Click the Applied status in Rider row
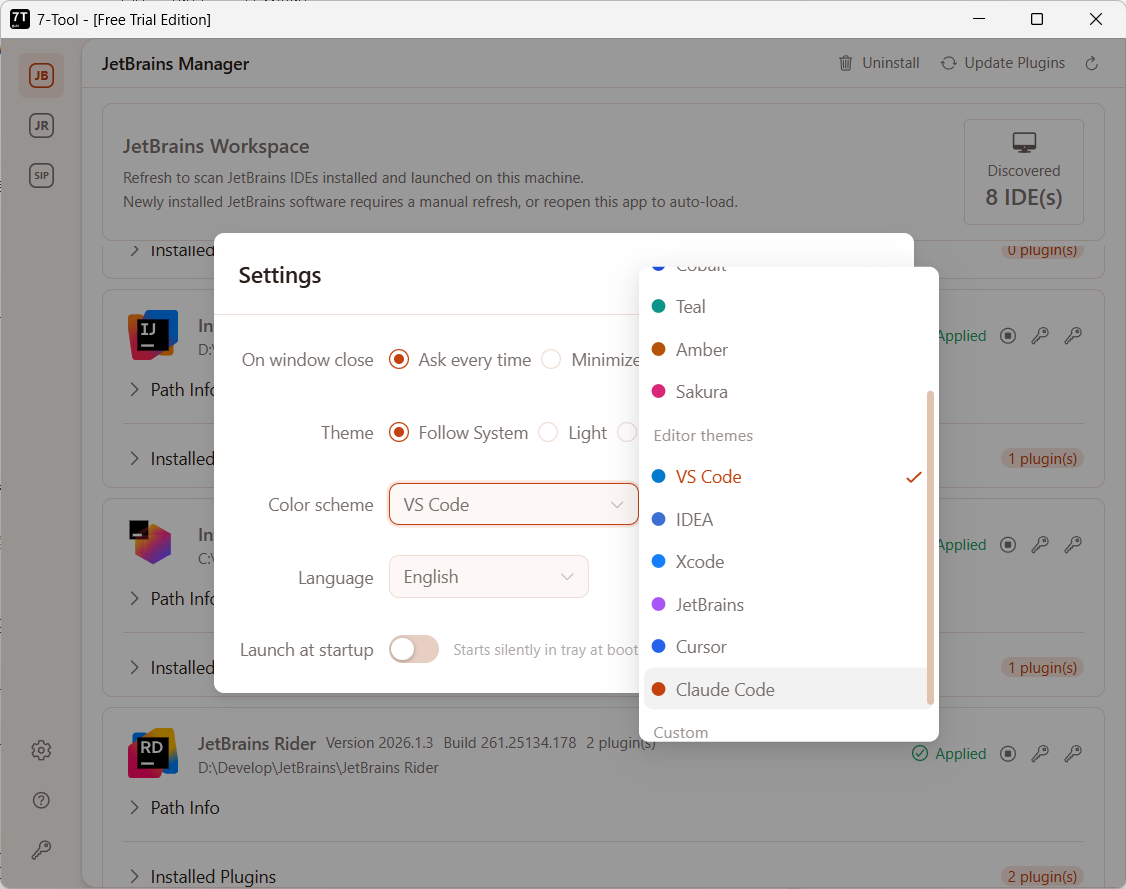1126x889 pixels. click(x=949, y=754)
